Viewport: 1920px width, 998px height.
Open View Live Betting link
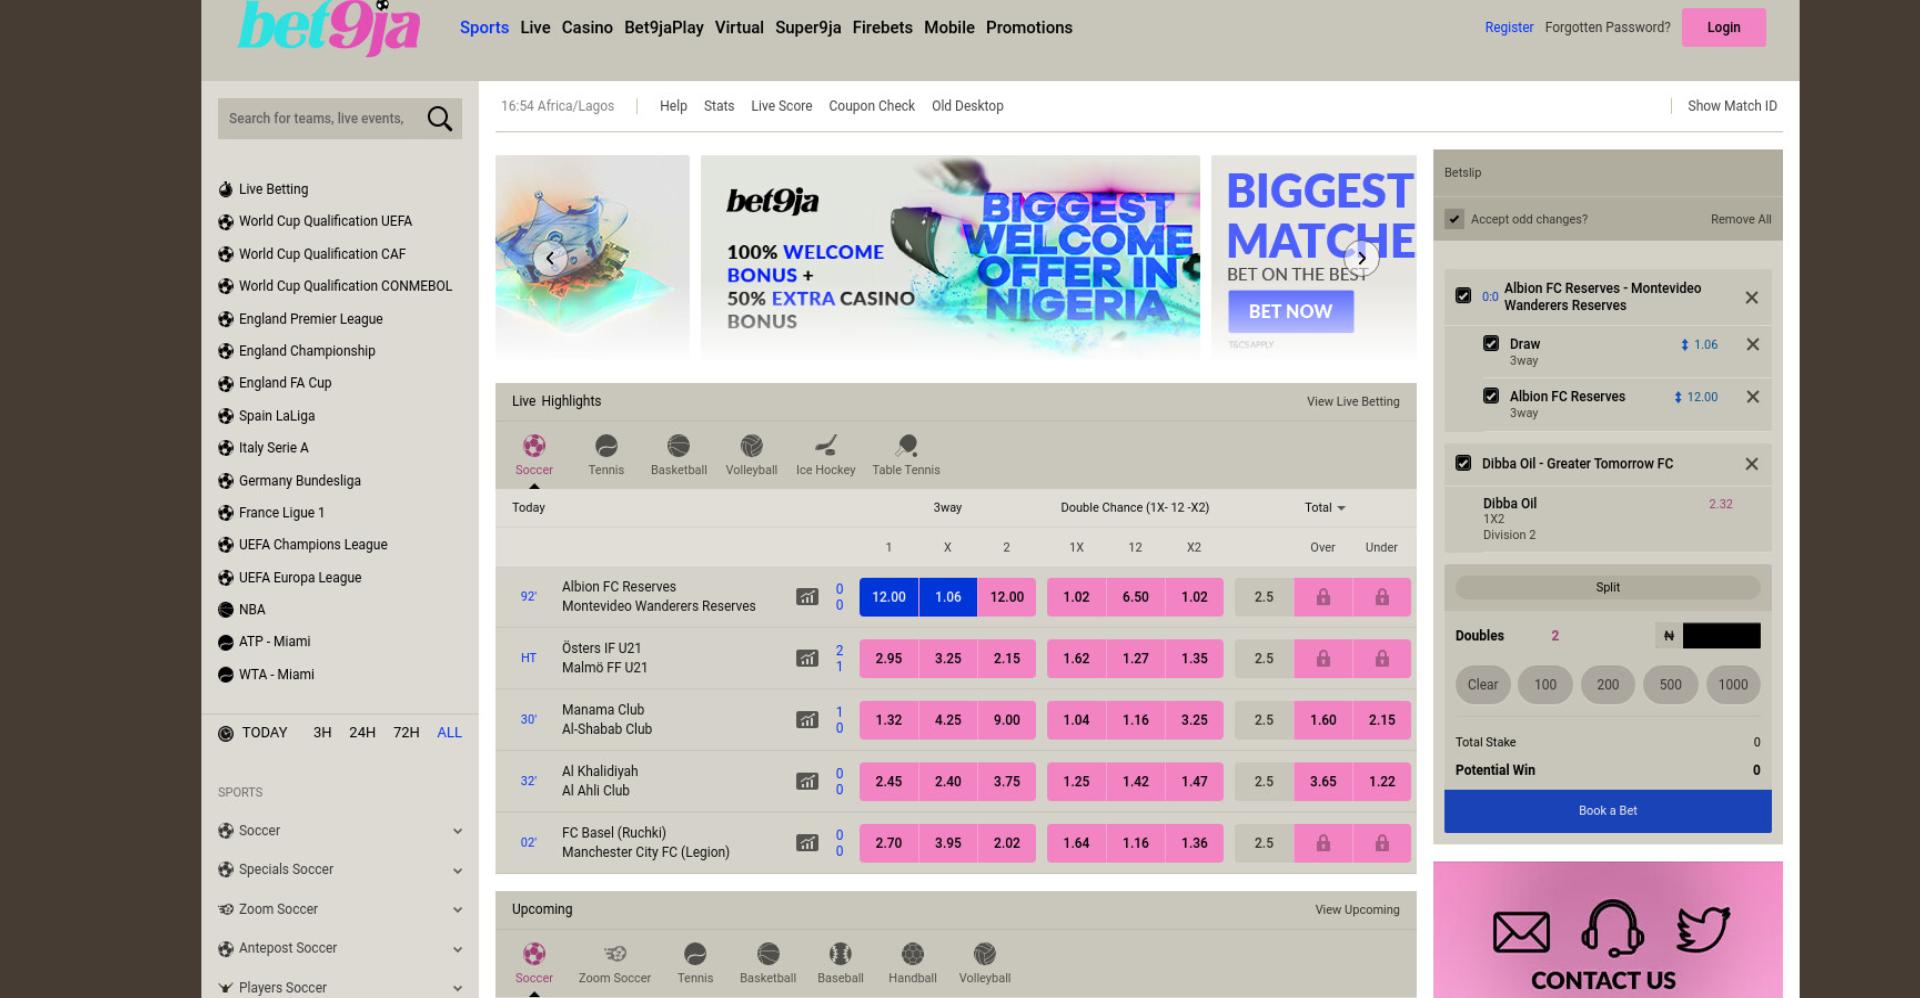pyautogui.click(x=1353, y=402)
